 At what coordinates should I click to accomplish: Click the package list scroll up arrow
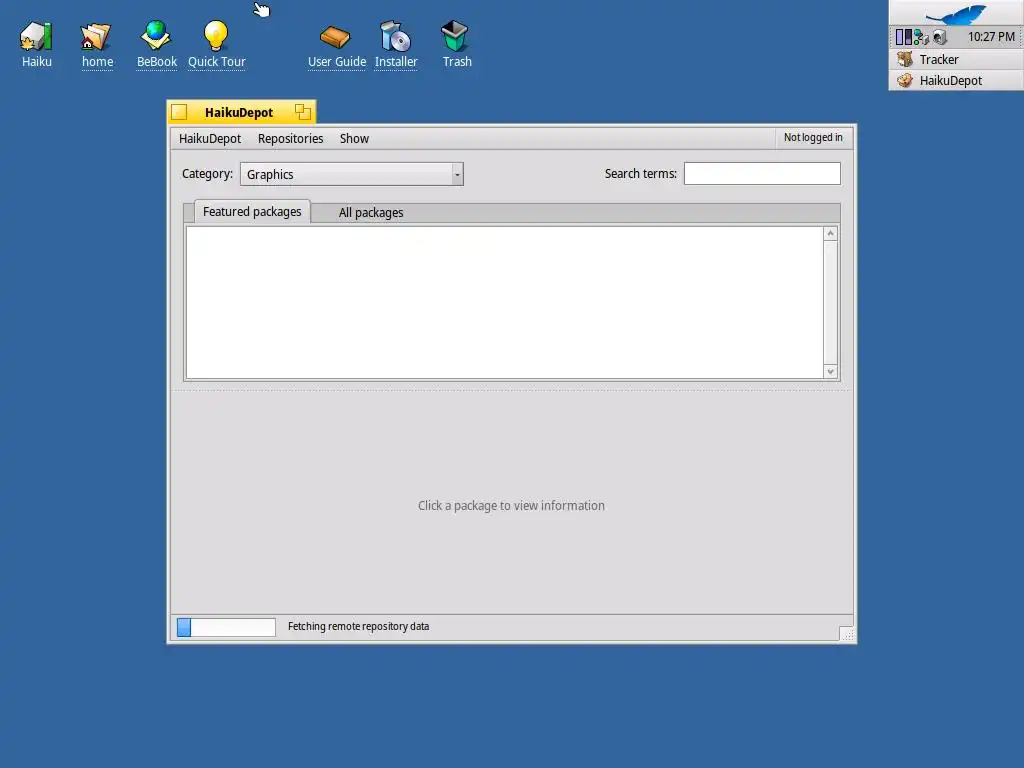(830, 234)
